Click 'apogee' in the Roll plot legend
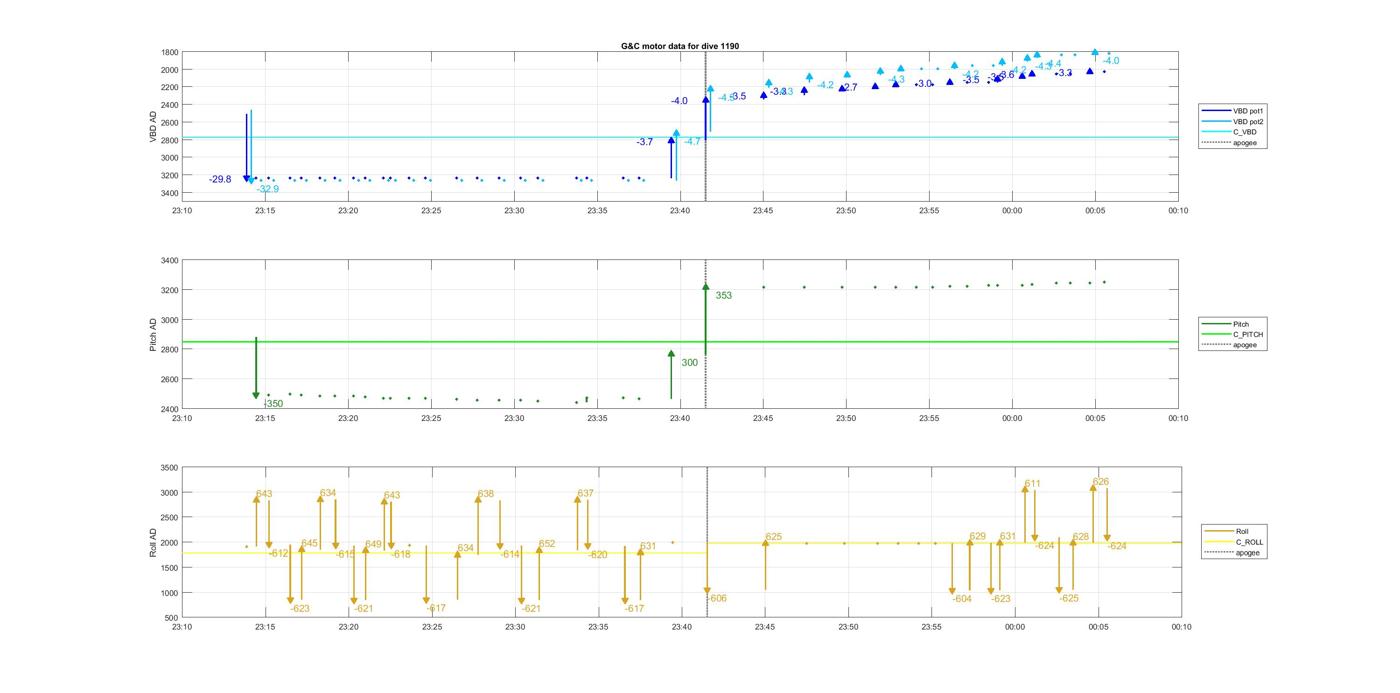 tap(1248, 552)
